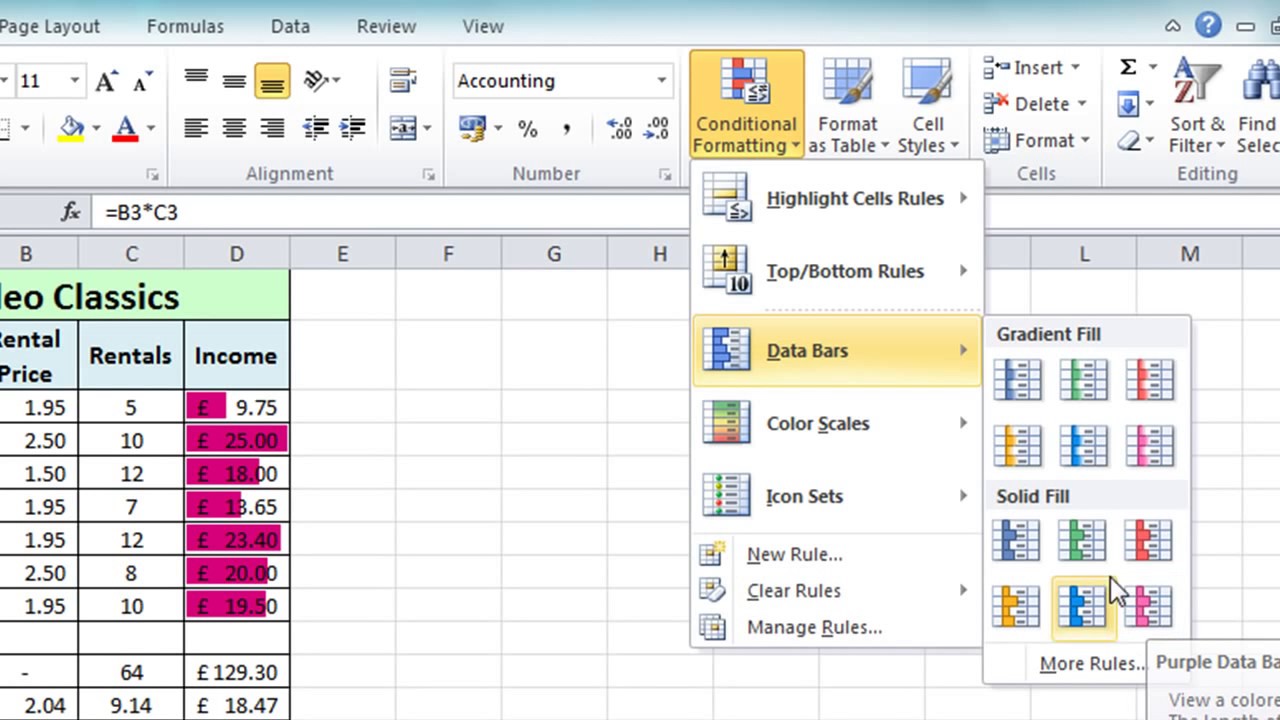This screenshot has height=720, width=1280.
Task: Switch to the Review ribbon tab
Action: point(386,27)
